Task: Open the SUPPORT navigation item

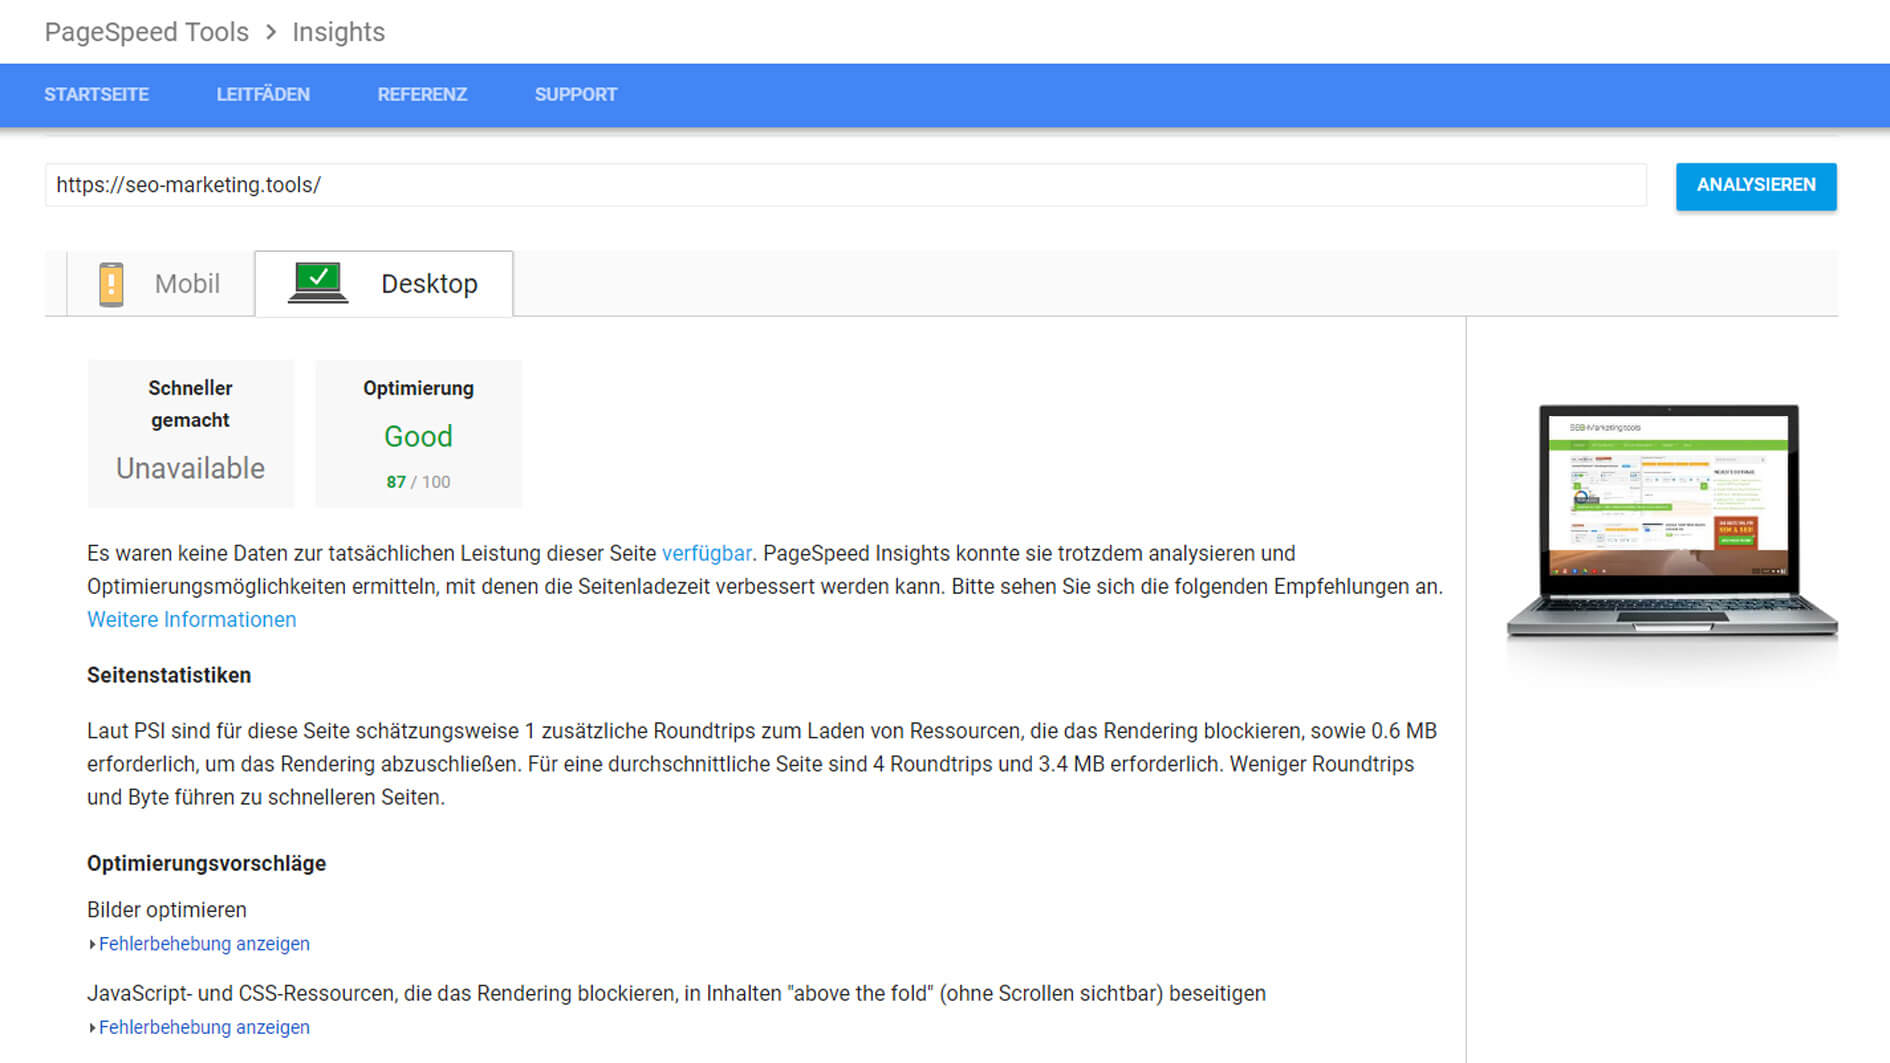Action: pyautogui.click(x=575, y=95)
